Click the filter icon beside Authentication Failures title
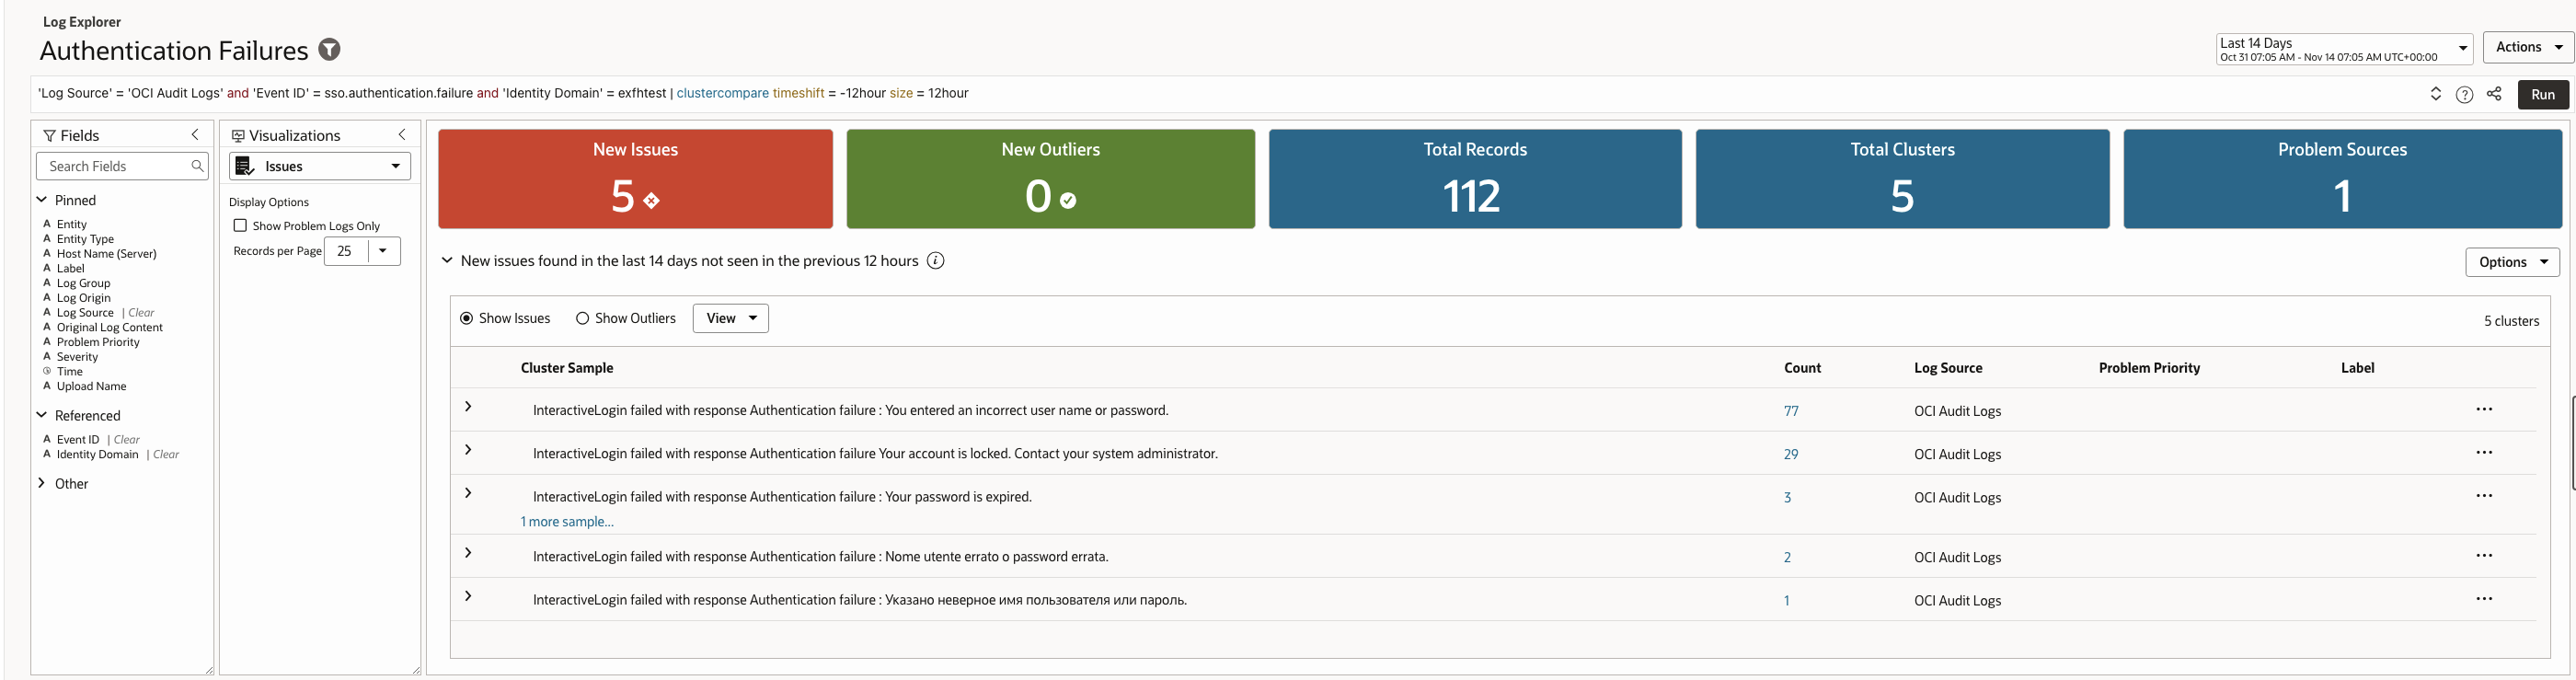2576x680 pixels. tap(329, 49)
